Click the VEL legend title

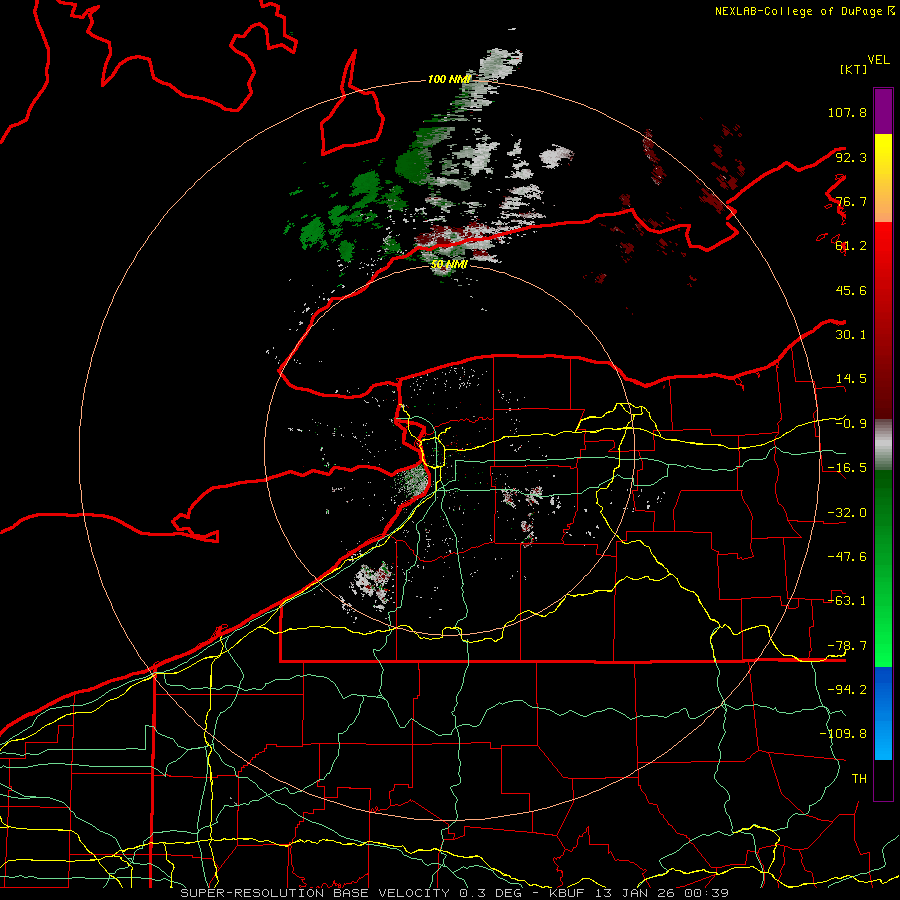[x=878, y=60]
